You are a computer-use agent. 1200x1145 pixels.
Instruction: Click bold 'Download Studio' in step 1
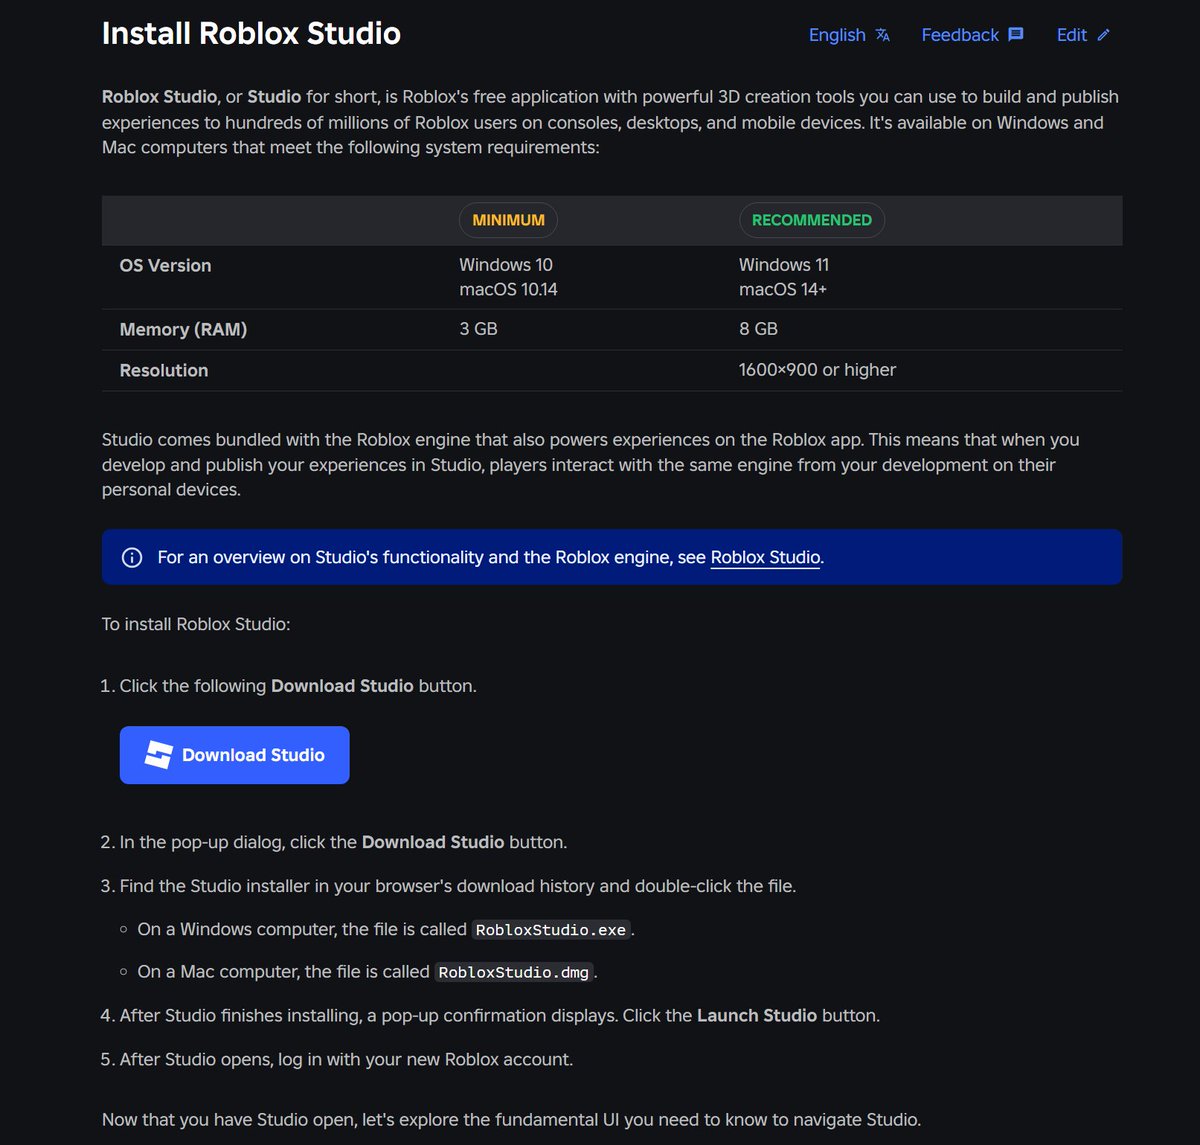tap(342, 686)
